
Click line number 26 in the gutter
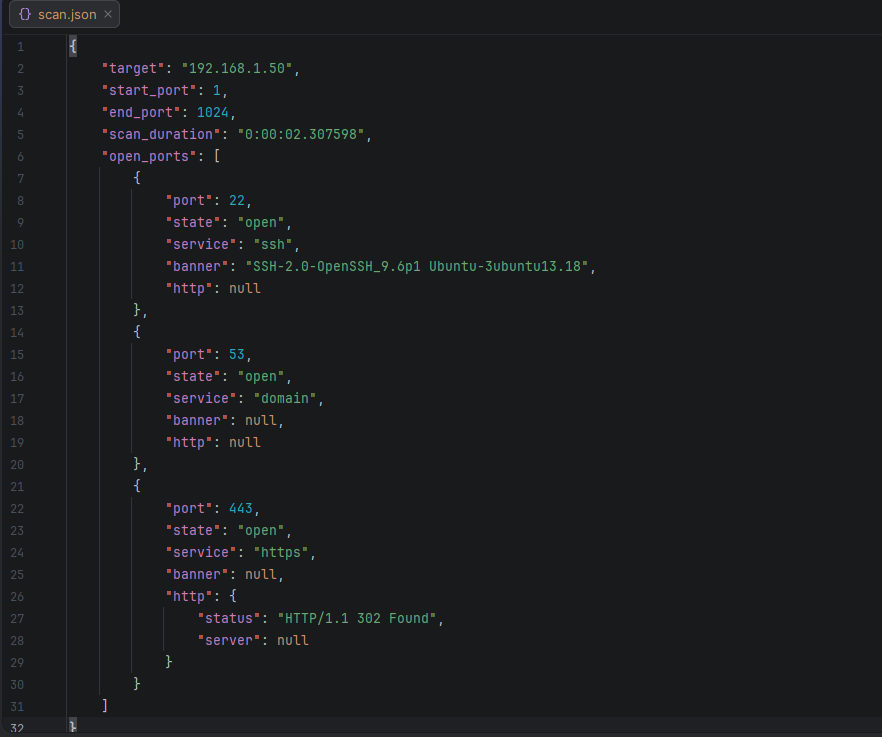coord(17,597)
